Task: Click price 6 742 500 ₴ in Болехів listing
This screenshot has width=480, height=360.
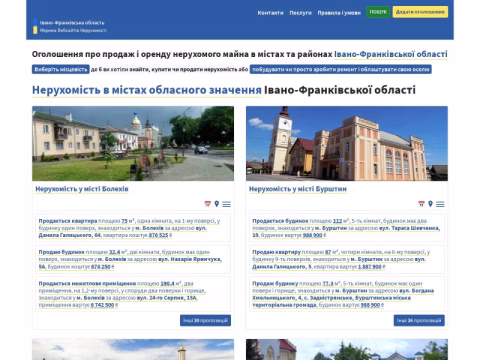Action: coord(104,305)
